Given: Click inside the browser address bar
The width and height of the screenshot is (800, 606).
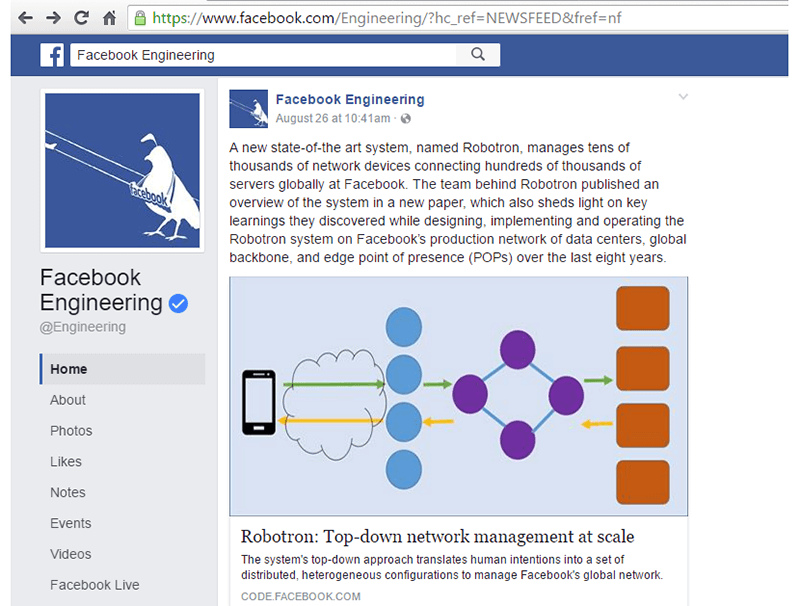Looking at the screenshot, I should pyautogui.click(x=400, y=17).
